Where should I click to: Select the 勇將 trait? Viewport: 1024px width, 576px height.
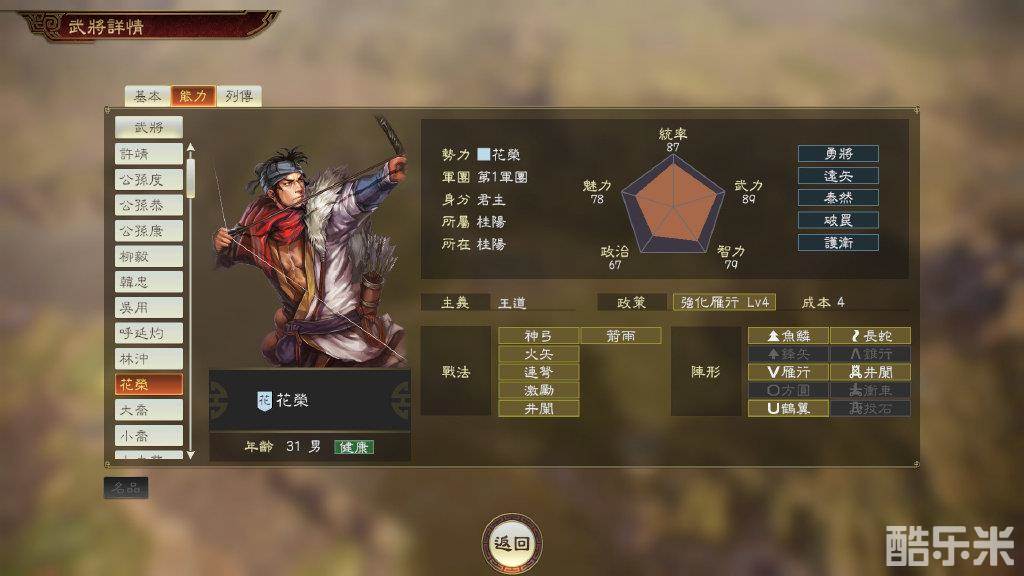(x=838, y=153)
